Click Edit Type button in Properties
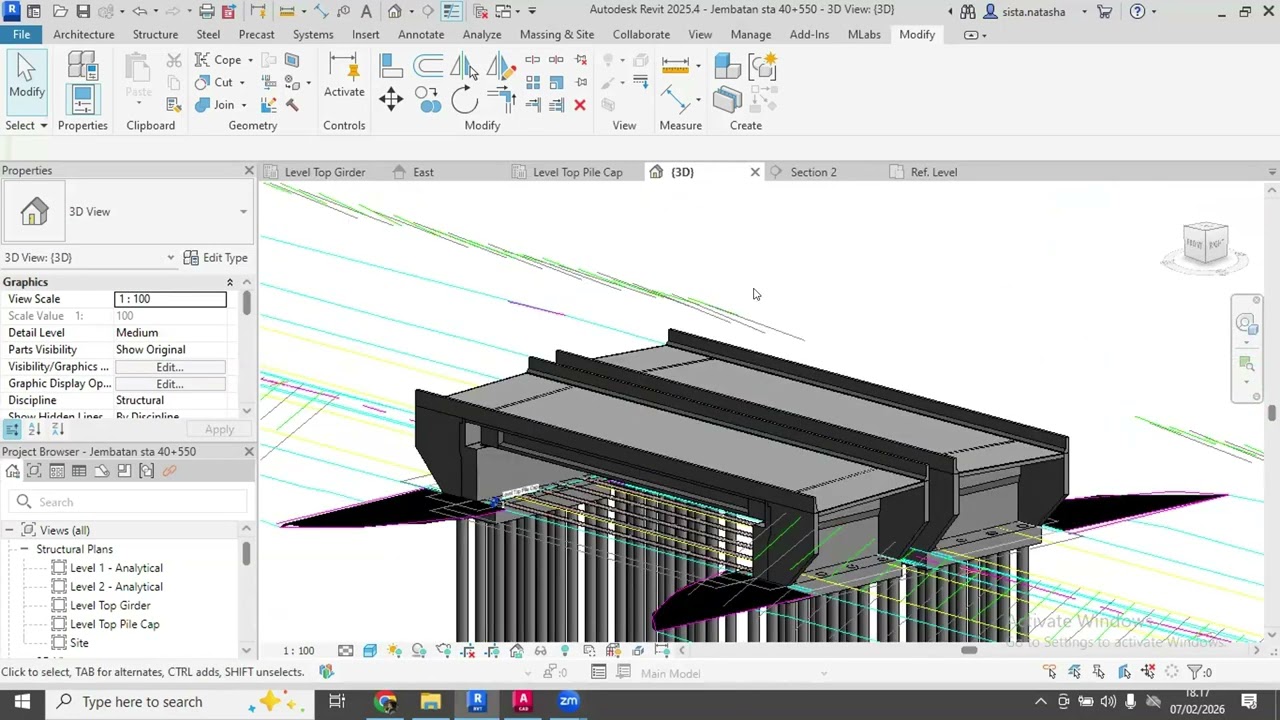The width and height of the screenshot is (1280, 720). pyautogui.click(x=215, y=258)
